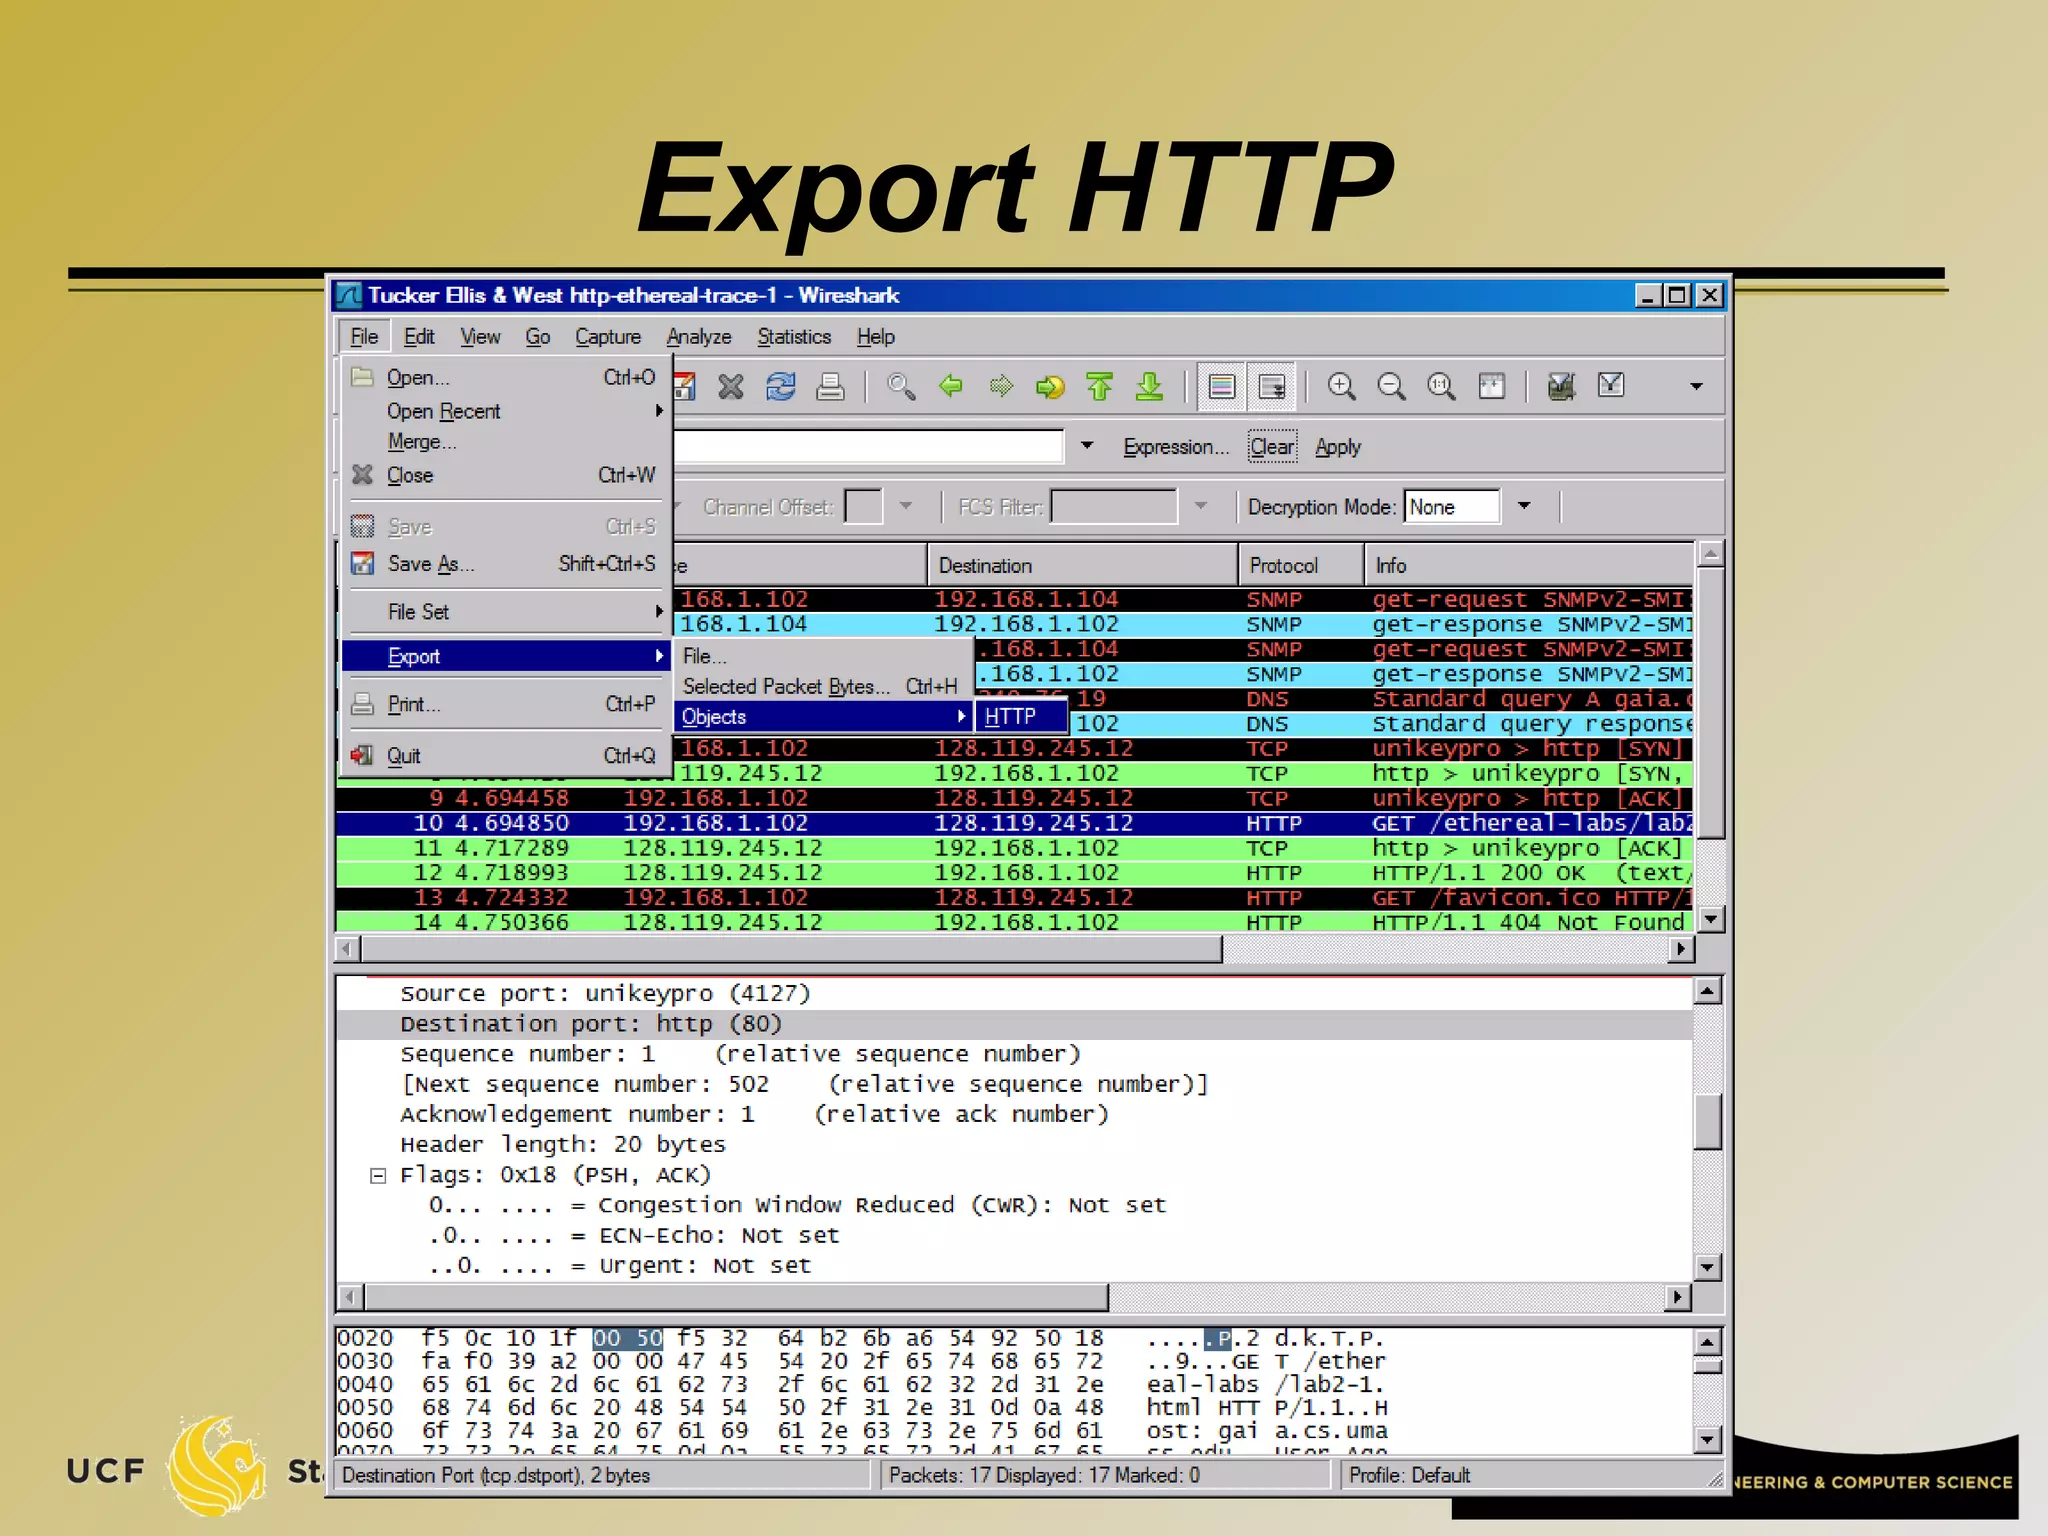Screen dimensions: 2048x1536
Task: Click the Close capture file toolbar icon
Action: pos(731,386)
